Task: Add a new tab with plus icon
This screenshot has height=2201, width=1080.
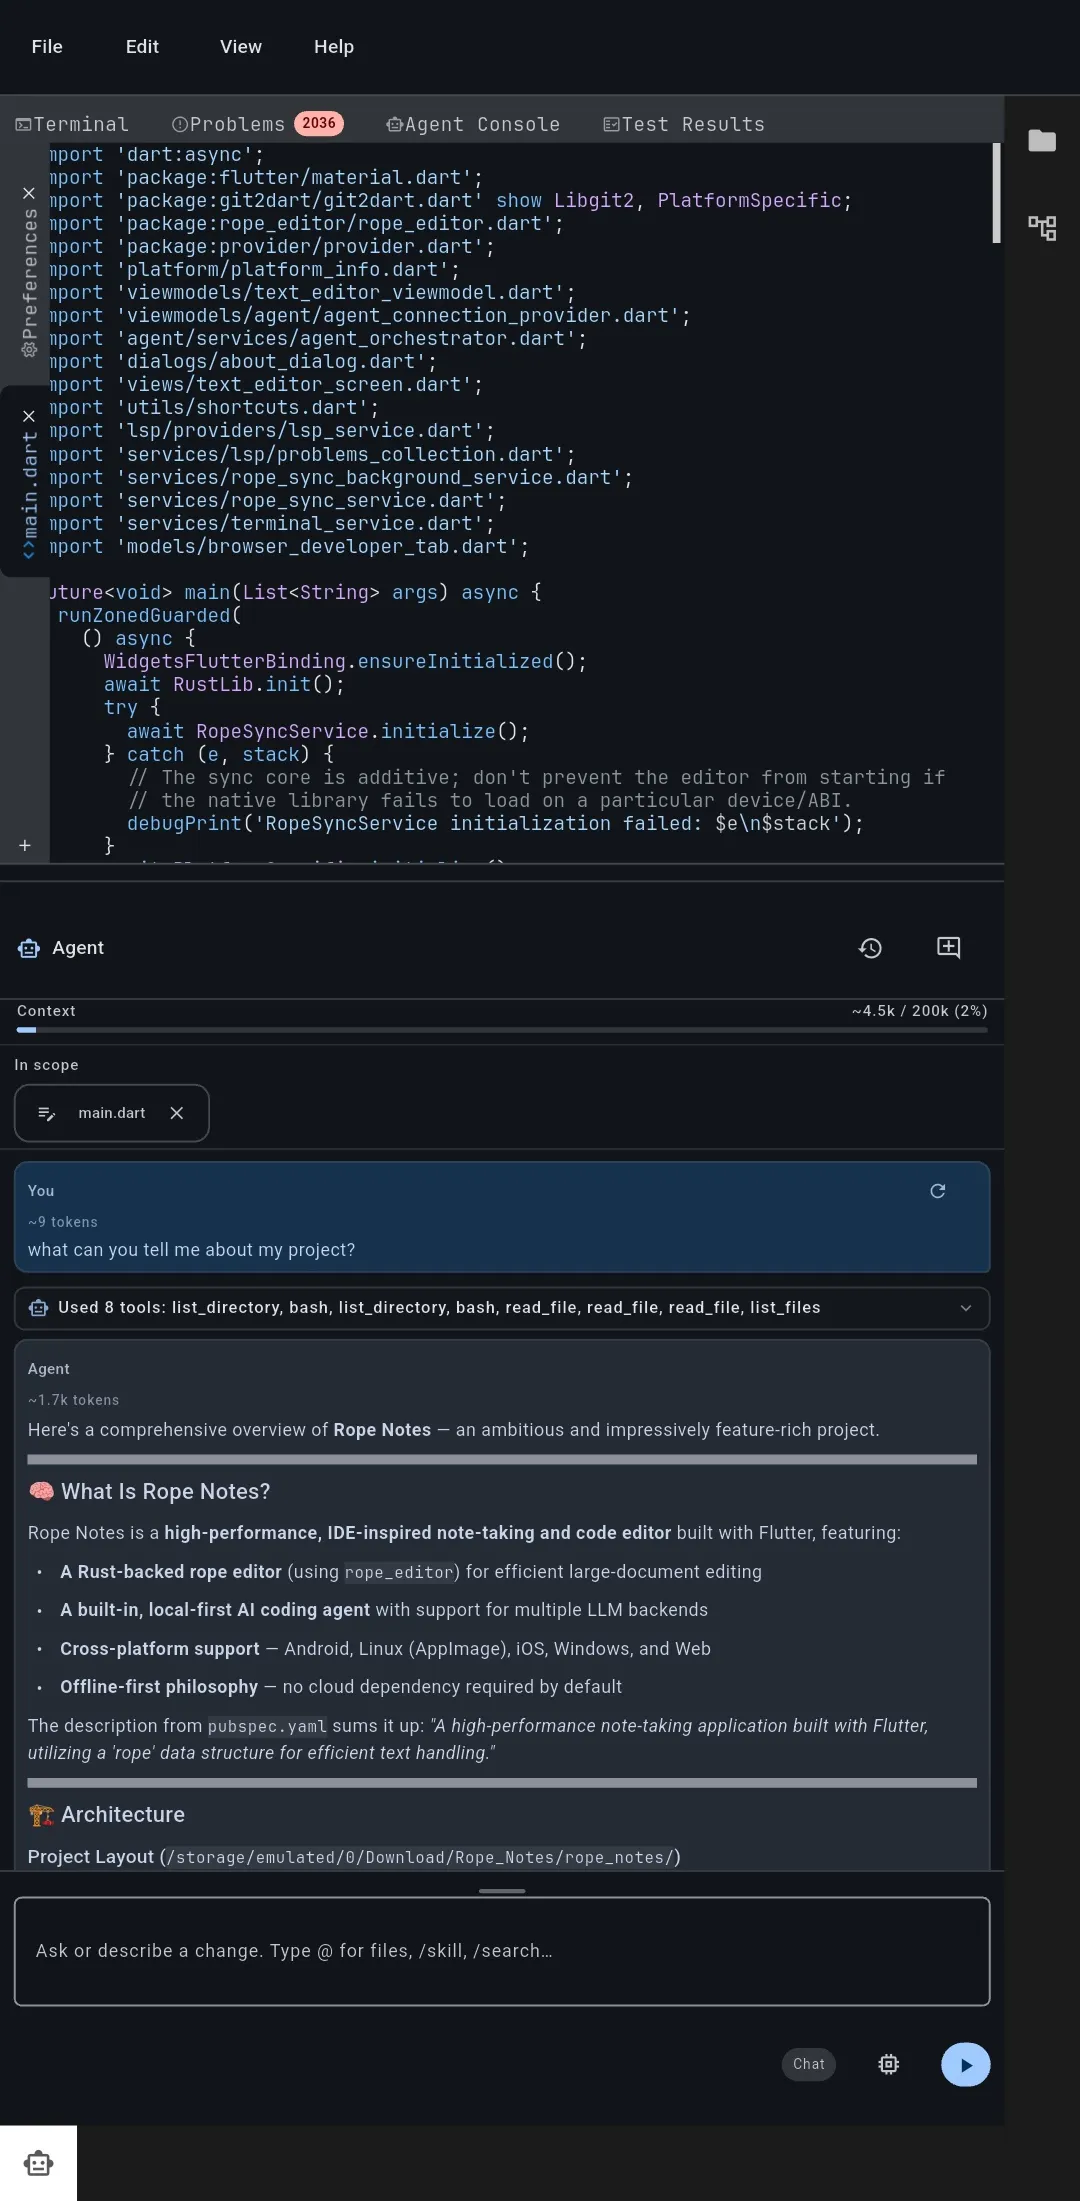Action: (x=25, y=846)
